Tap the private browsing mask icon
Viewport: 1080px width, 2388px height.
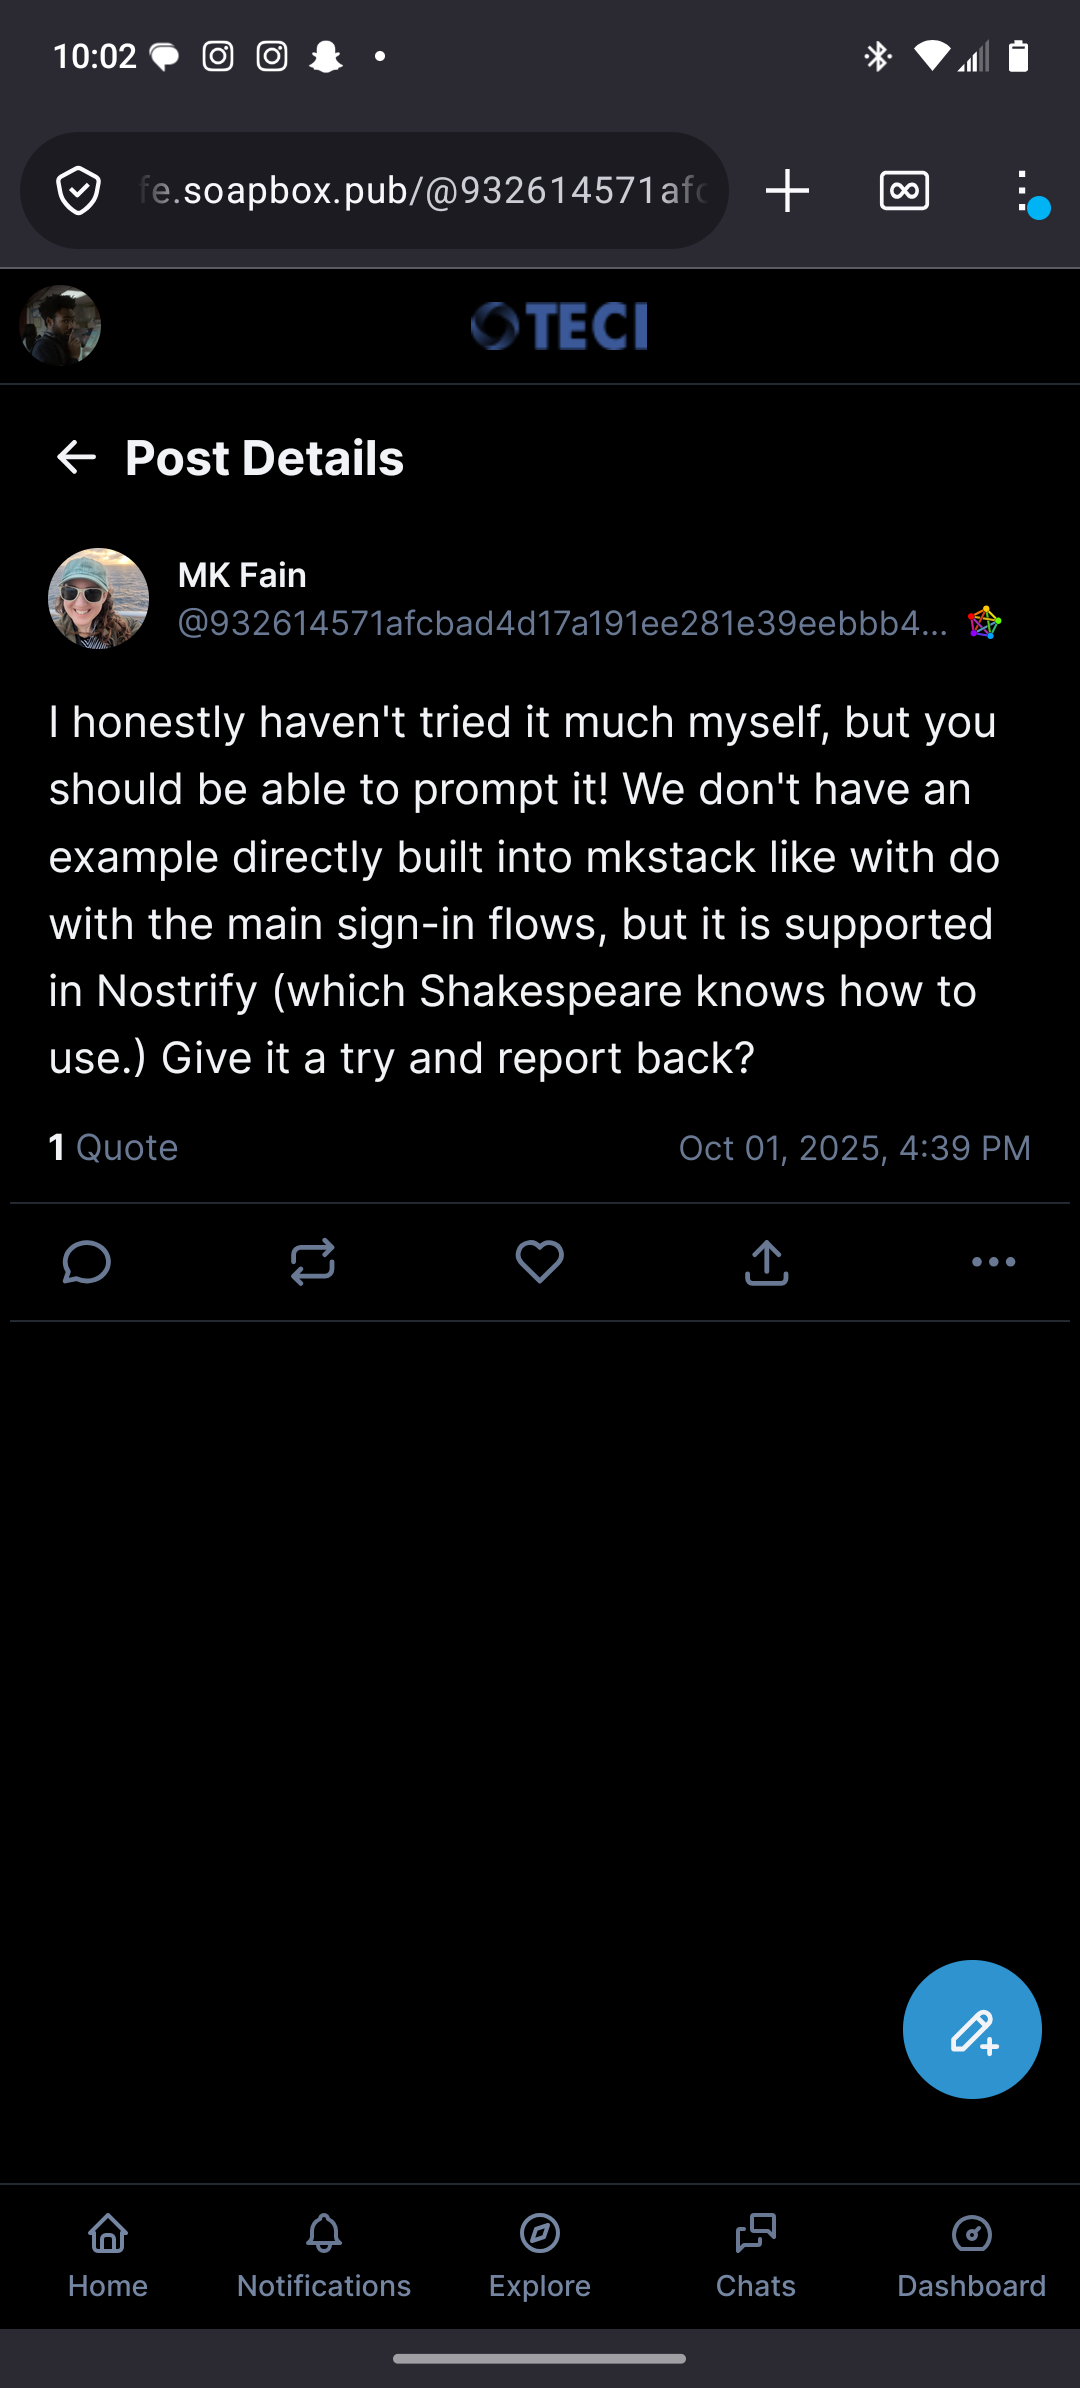[x=904, y=190]
